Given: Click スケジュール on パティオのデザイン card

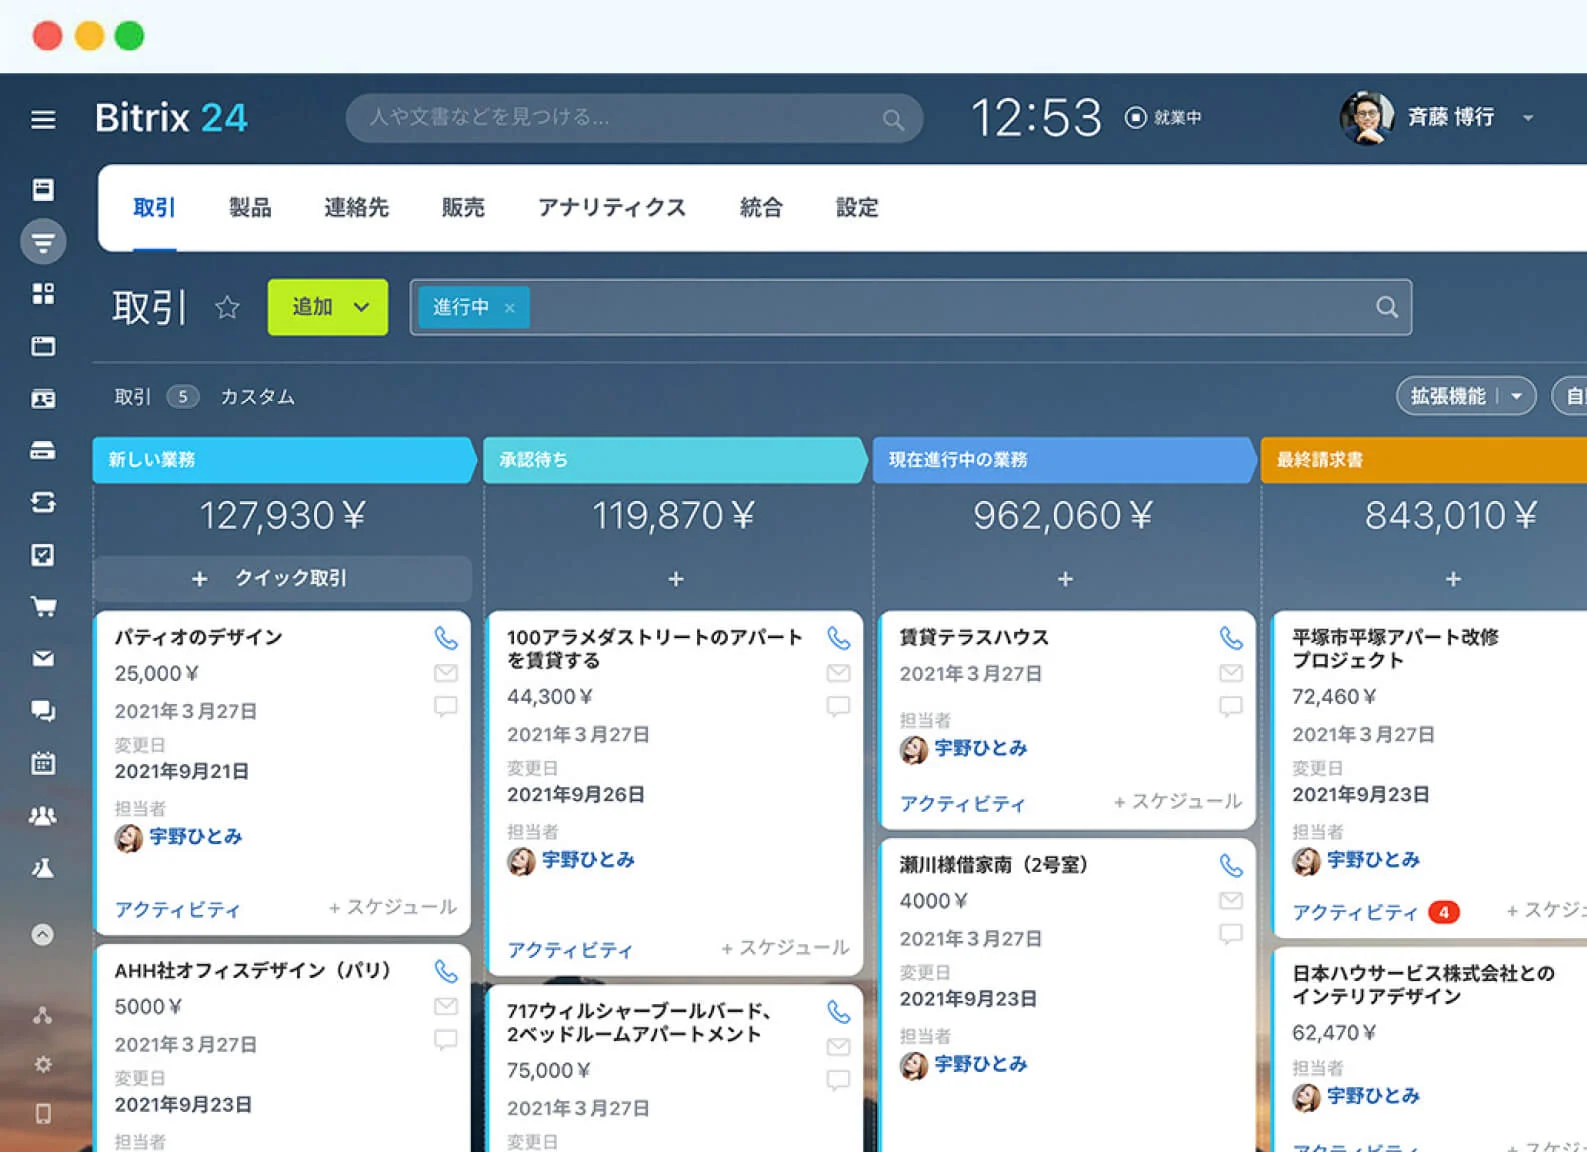Looking at the screenshot, I should click(x=393, y=907).
